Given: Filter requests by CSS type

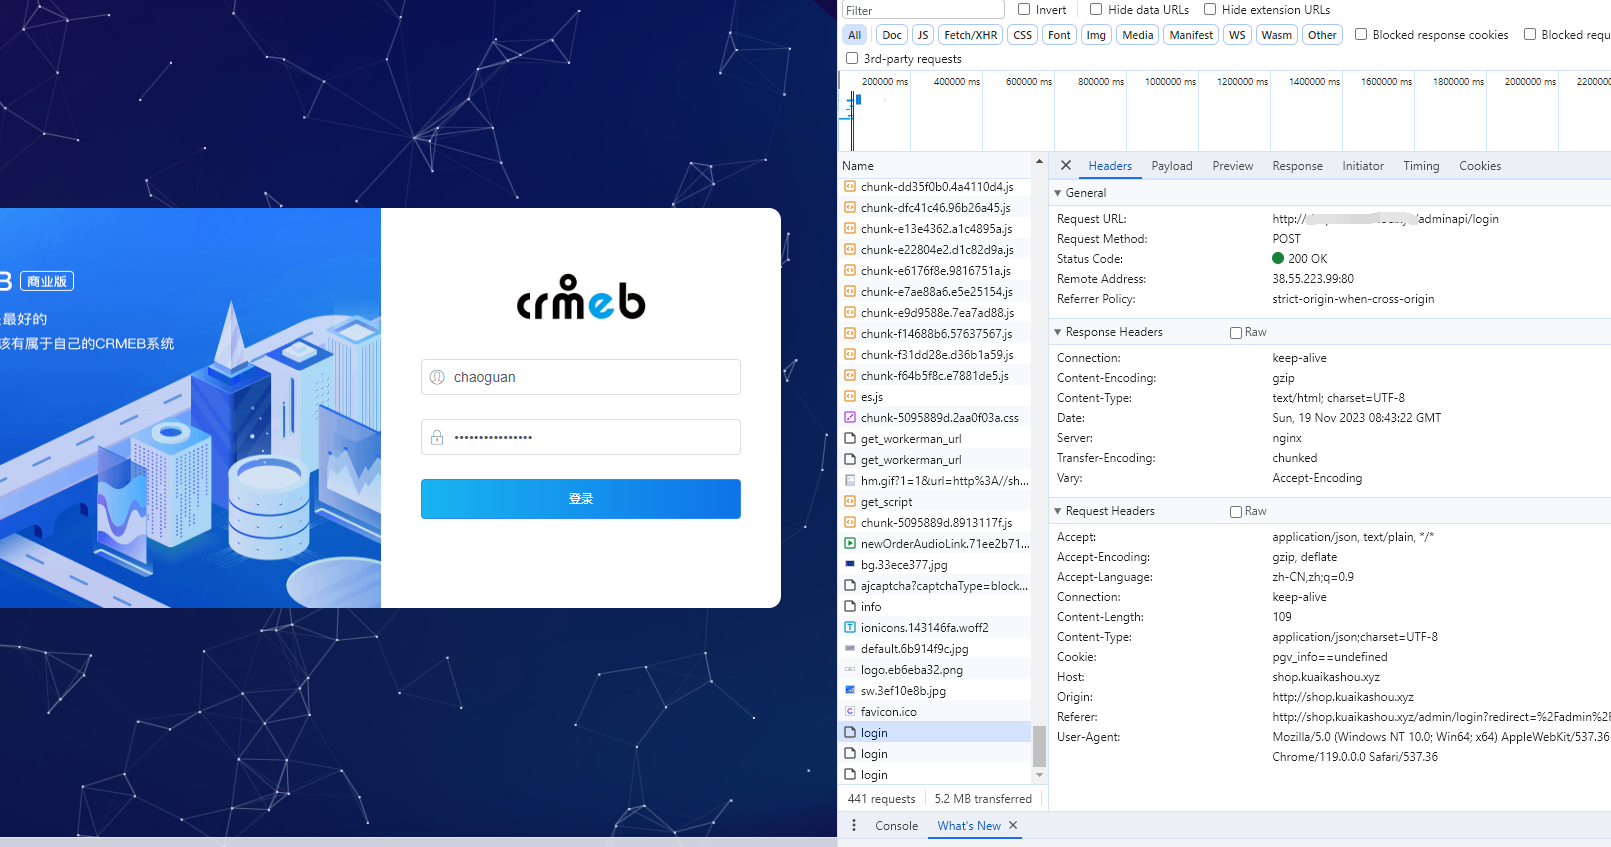Looking at the screenshot, I should pos(1022,35).
